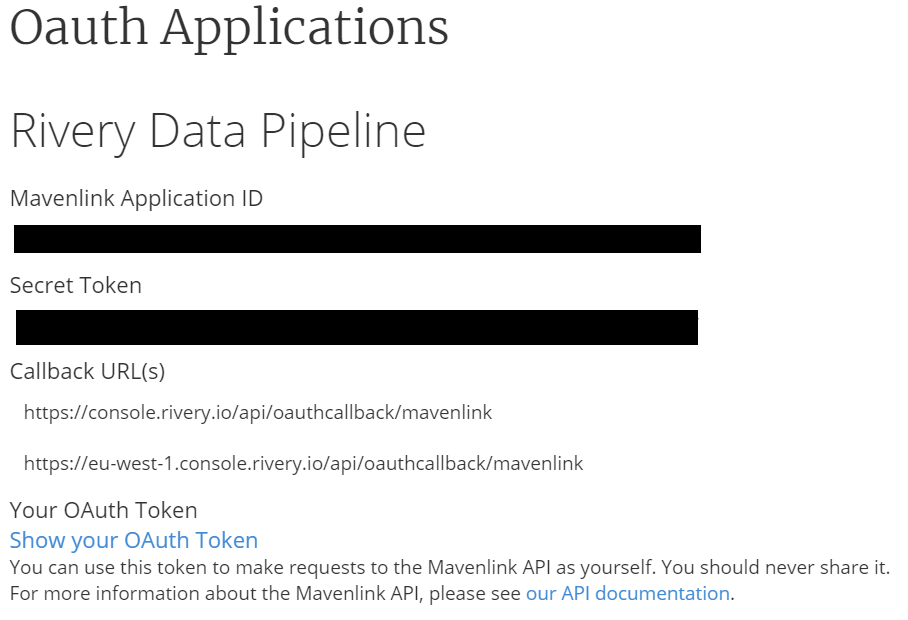Click the console.rivery.io callback URL
This screenshot has width=908, height=620.
(x=258, y=412)
